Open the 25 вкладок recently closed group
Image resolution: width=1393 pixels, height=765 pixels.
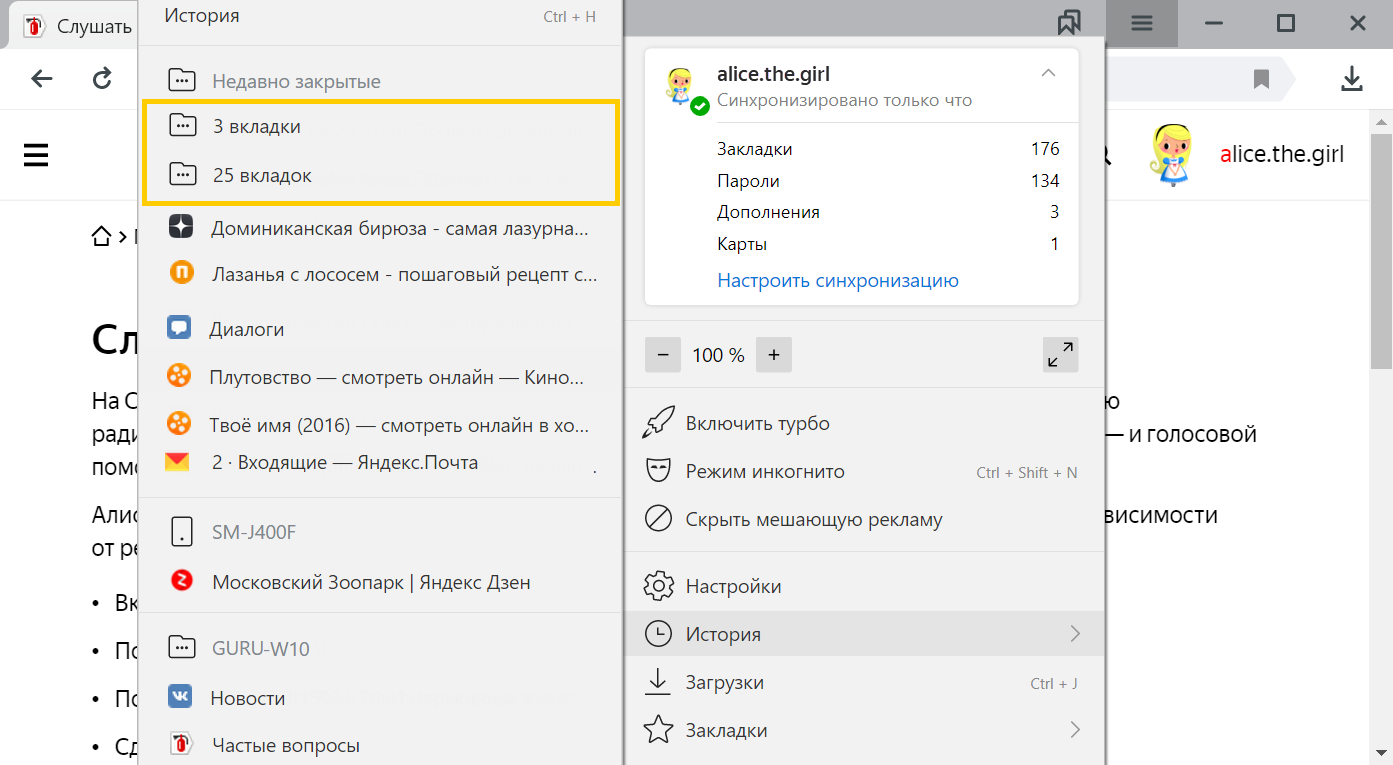pos(380,176)
